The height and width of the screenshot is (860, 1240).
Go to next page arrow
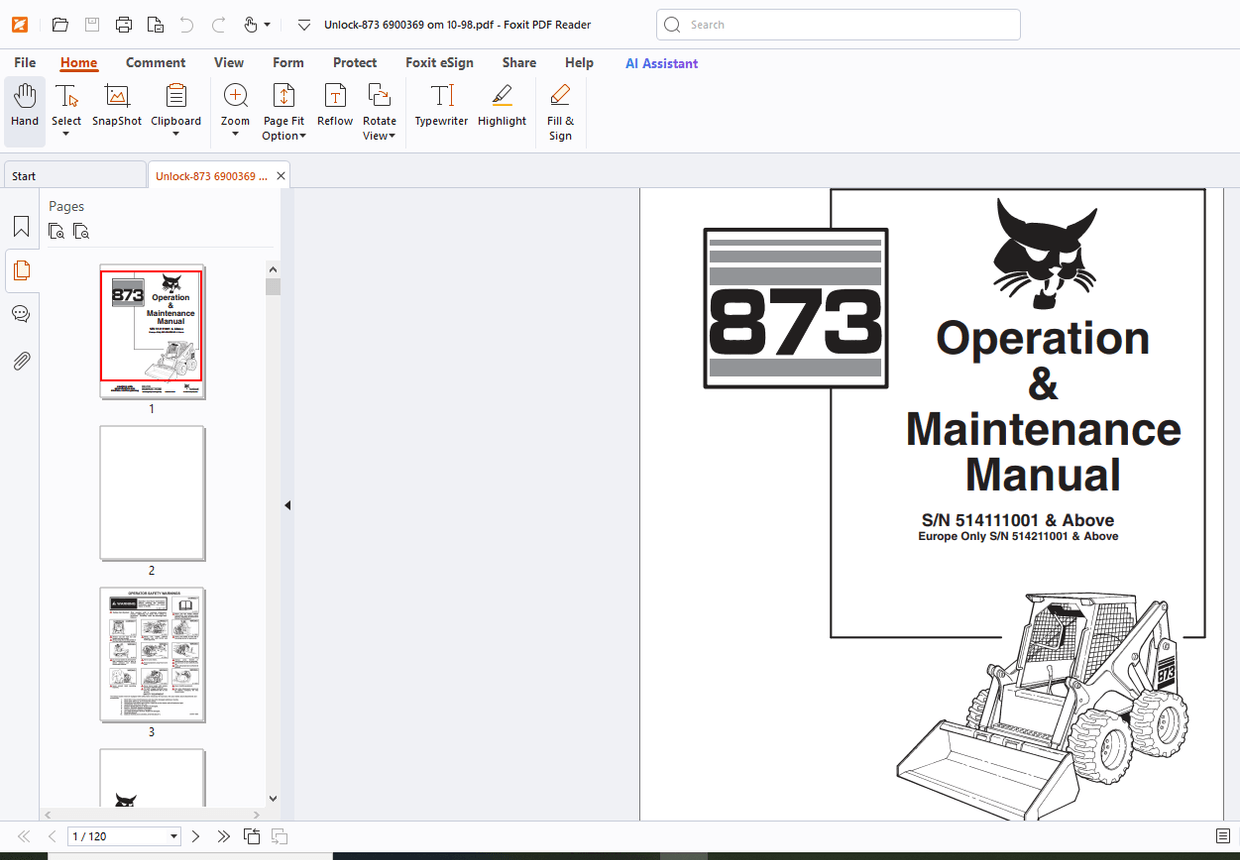pos(196,836)
